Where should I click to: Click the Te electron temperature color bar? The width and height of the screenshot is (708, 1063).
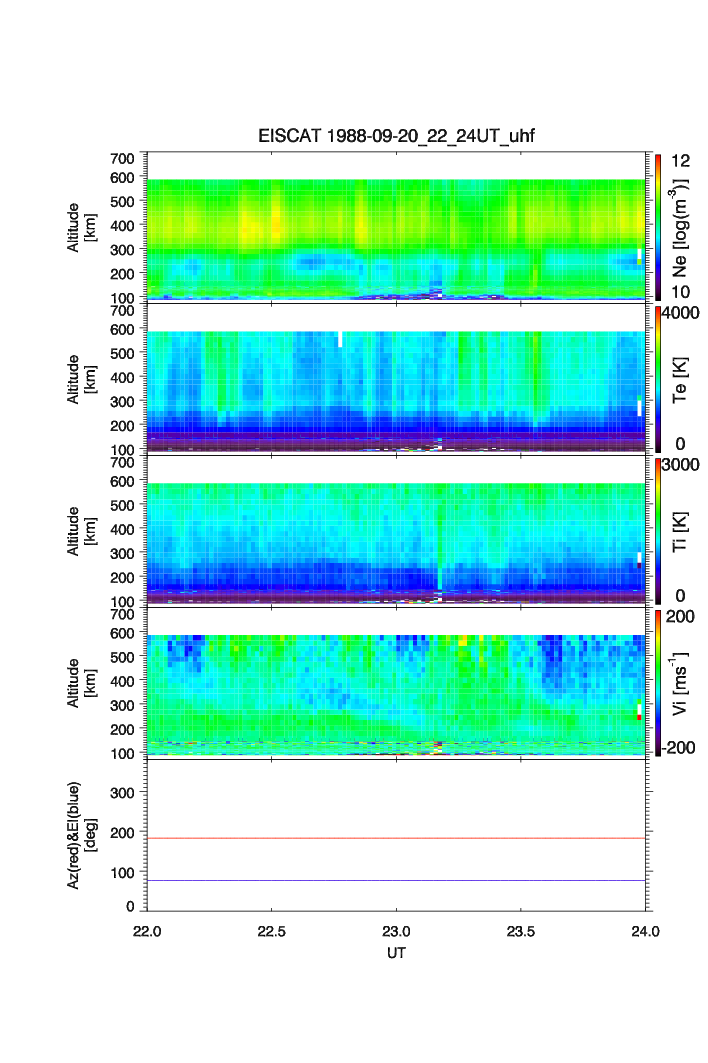tap(657, 378)
